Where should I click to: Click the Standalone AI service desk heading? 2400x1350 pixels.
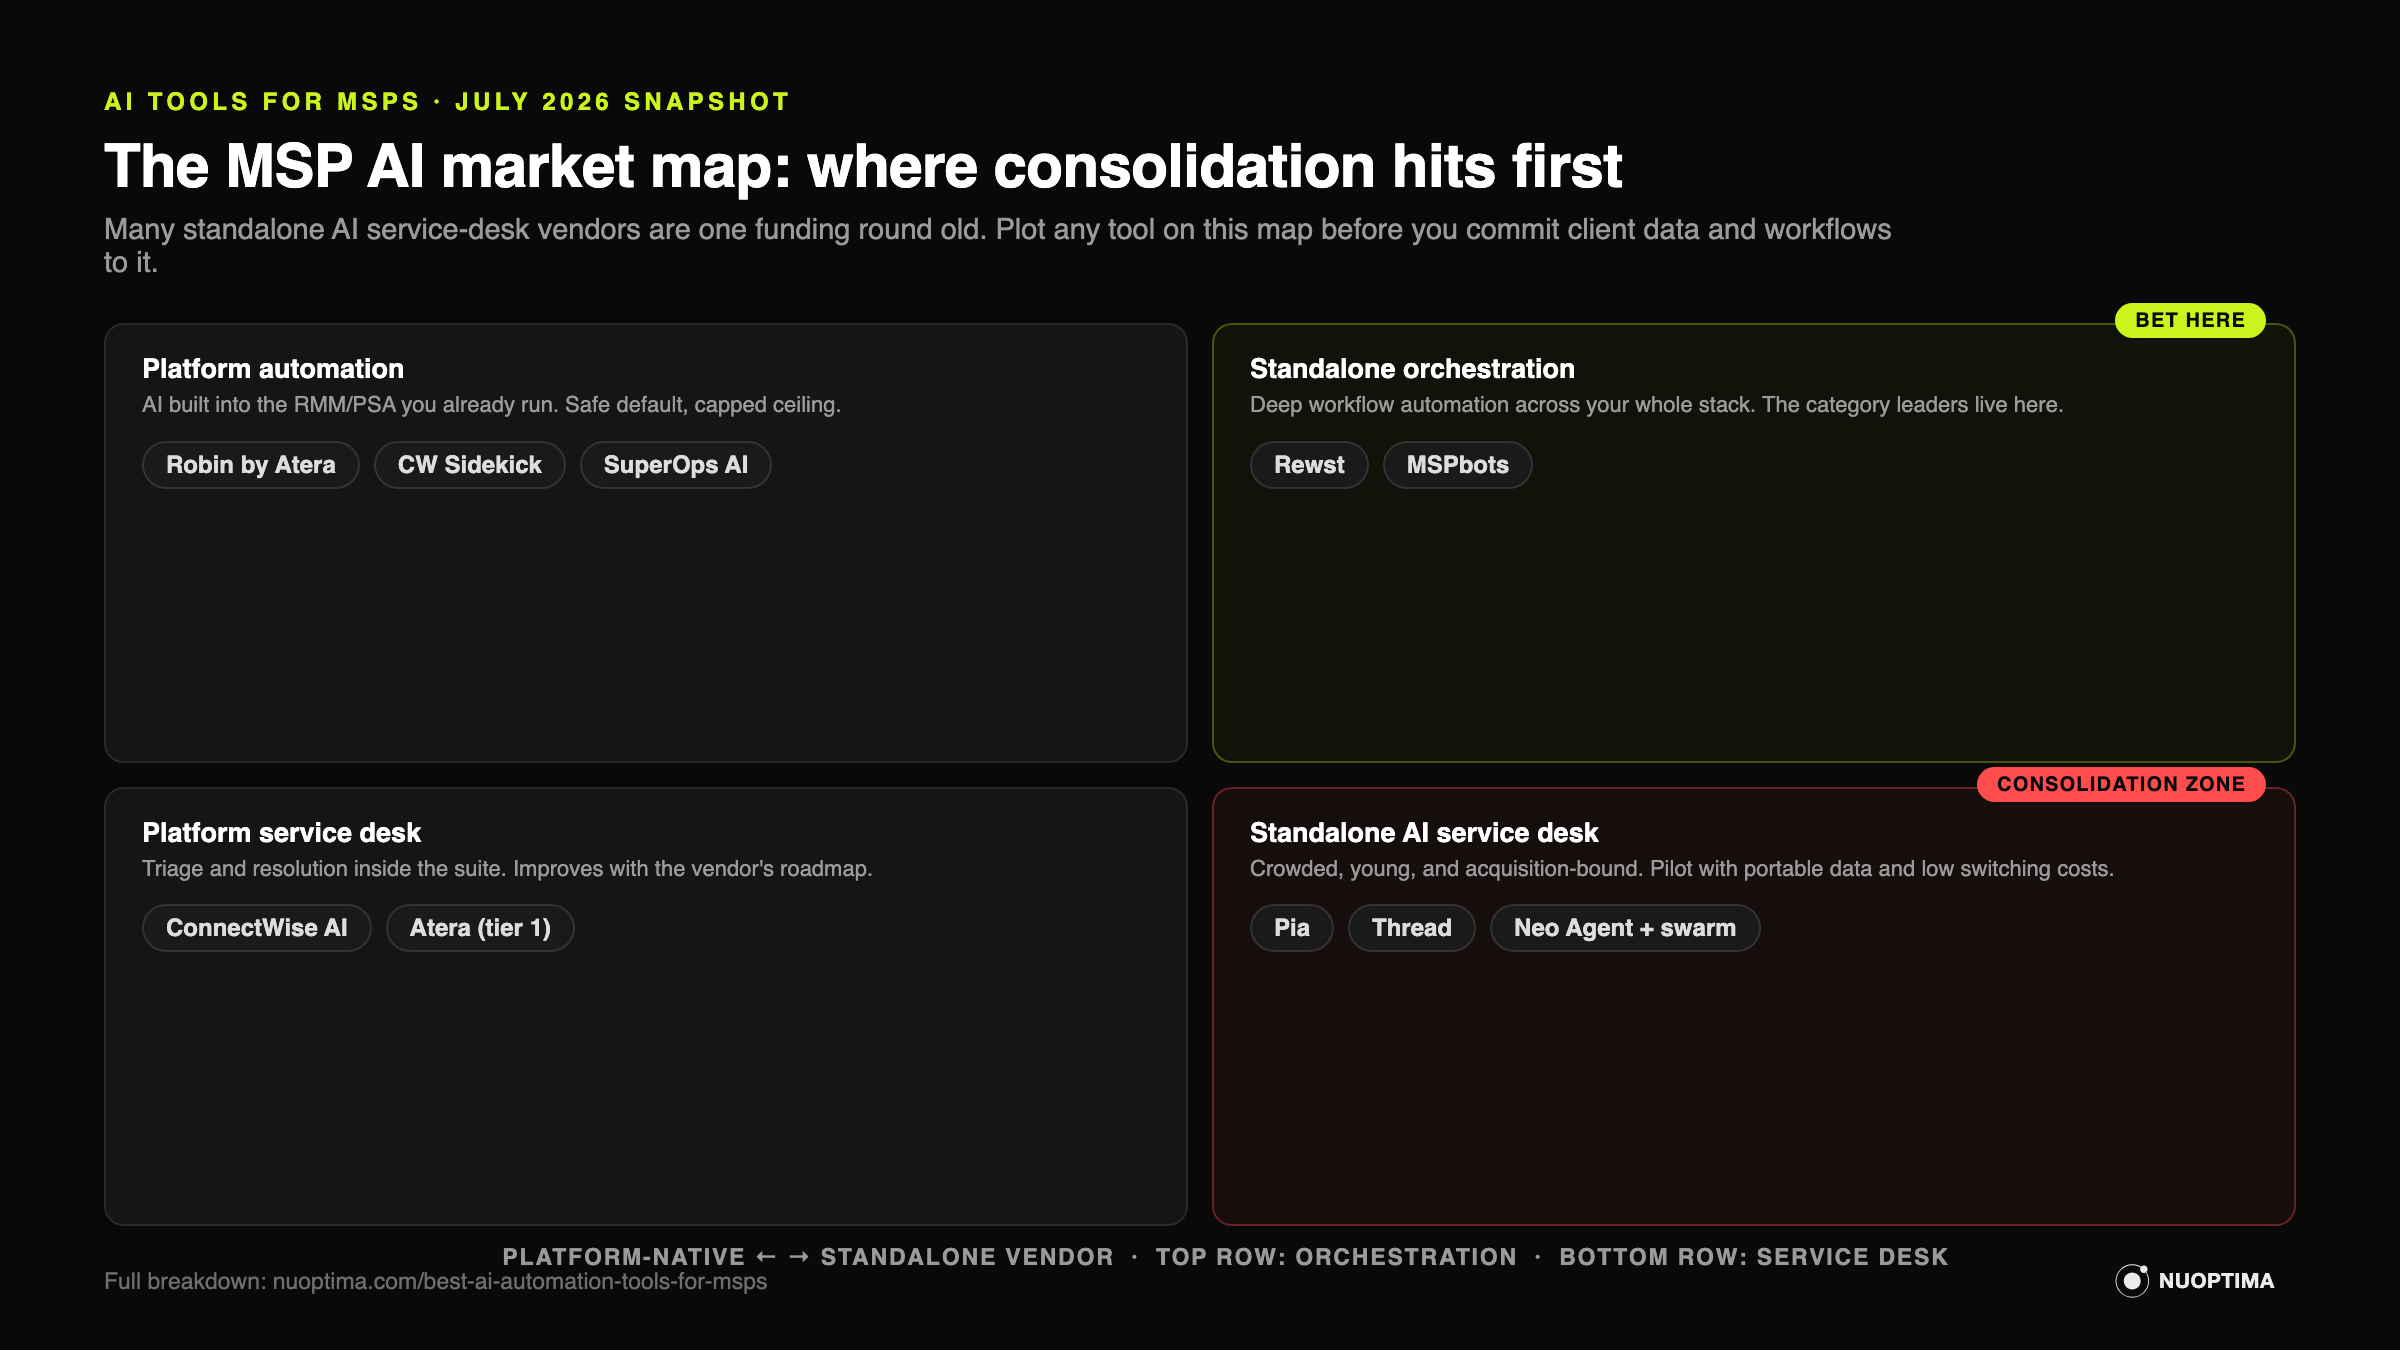pyautogui.click(x=1424, y=833)
